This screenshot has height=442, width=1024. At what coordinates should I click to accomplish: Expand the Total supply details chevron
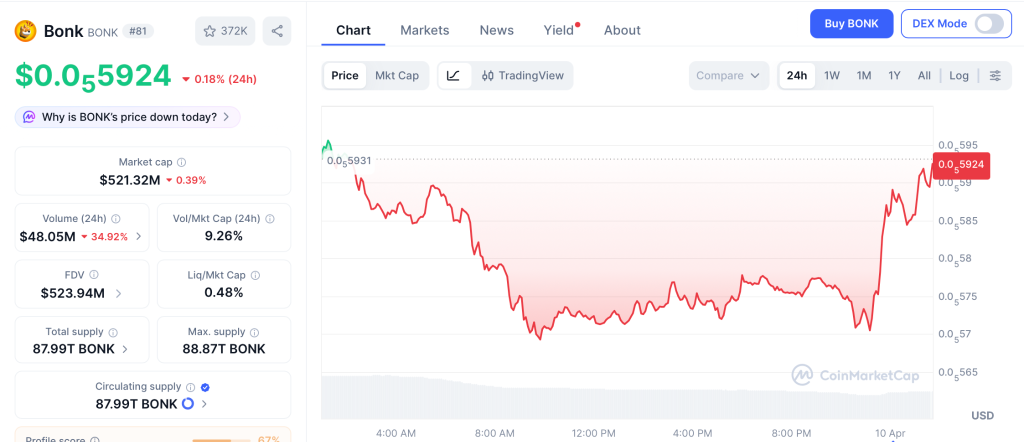click(125, 349)
